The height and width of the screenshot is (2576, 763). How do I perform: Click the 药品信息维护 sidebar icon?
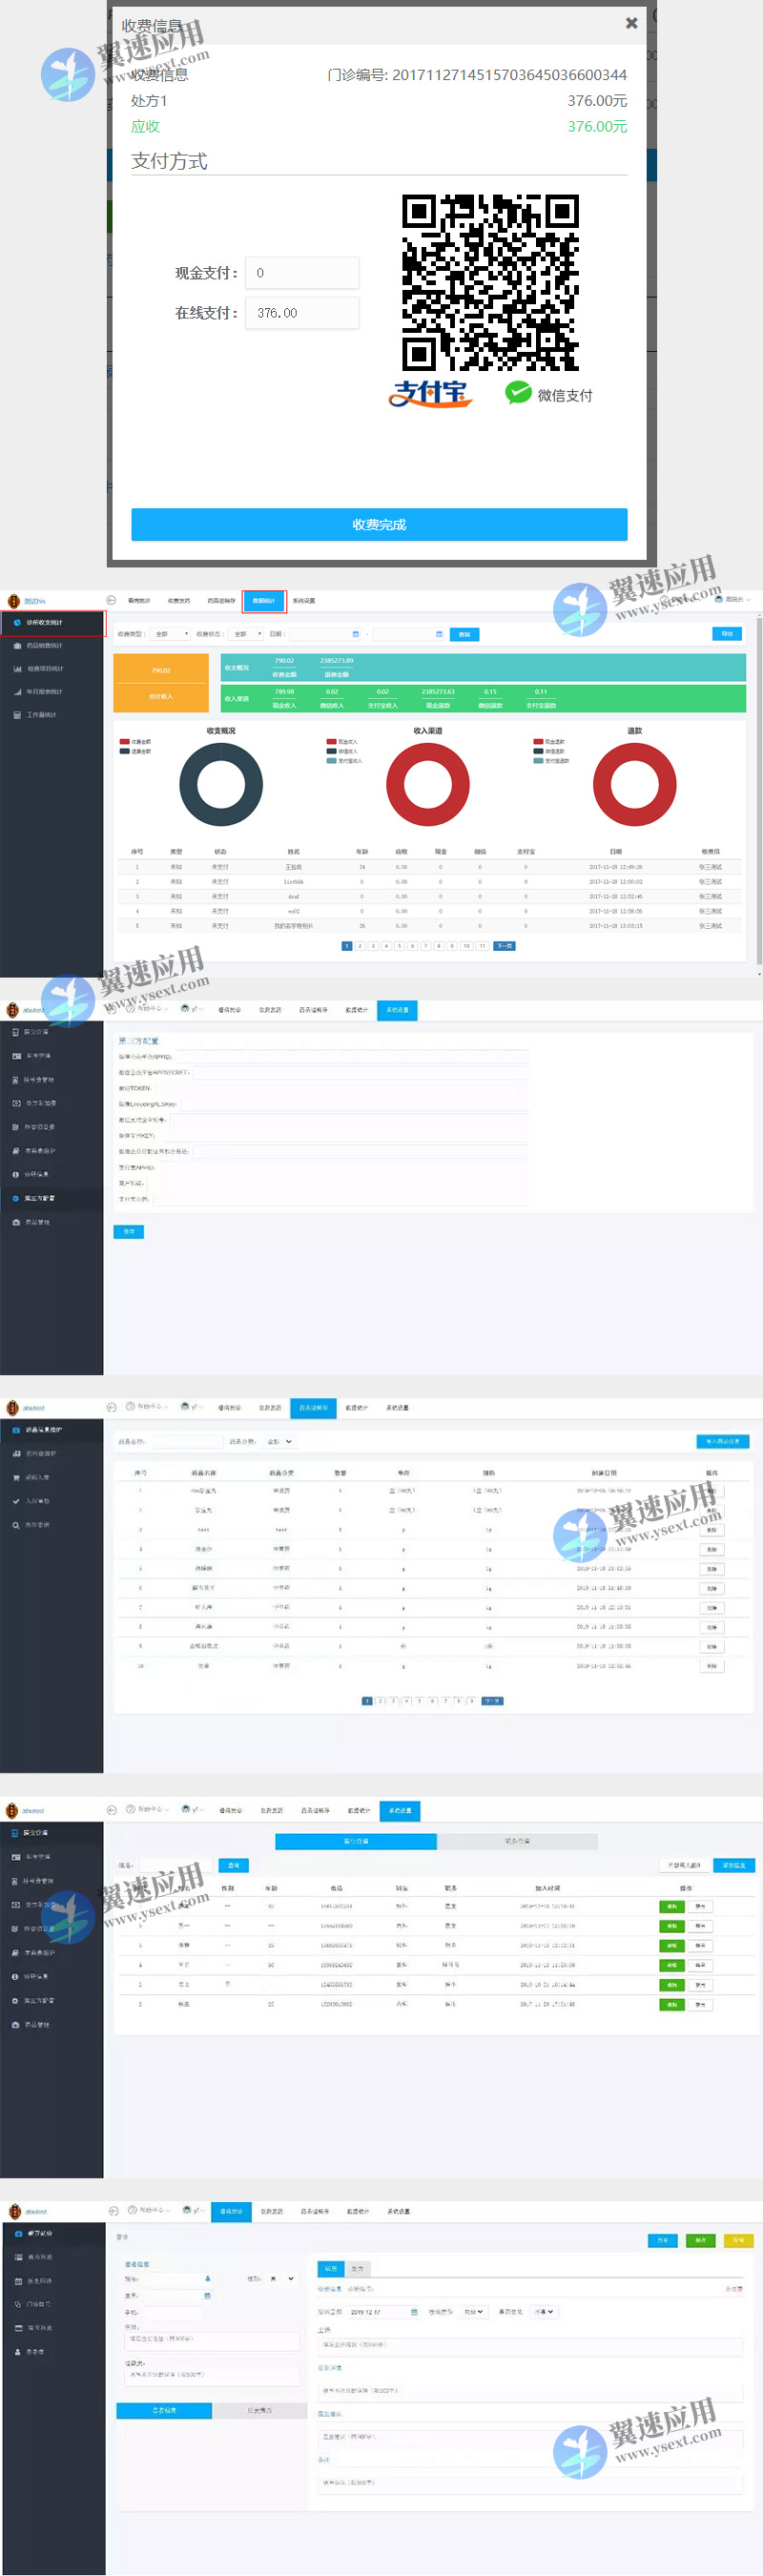tap(16, 1430)
